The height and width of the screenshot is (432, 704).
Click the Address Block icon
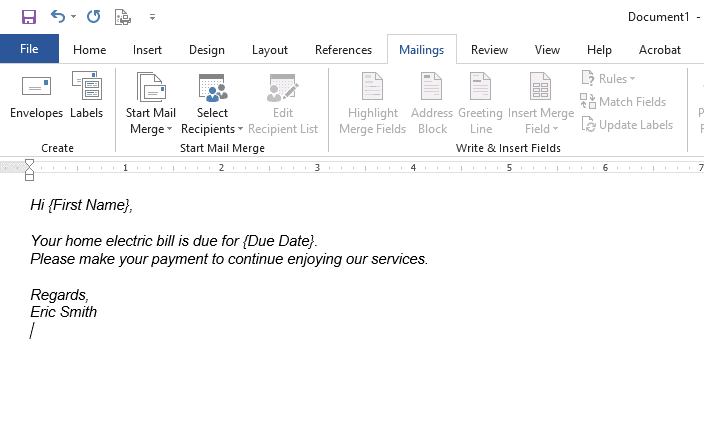431,86
